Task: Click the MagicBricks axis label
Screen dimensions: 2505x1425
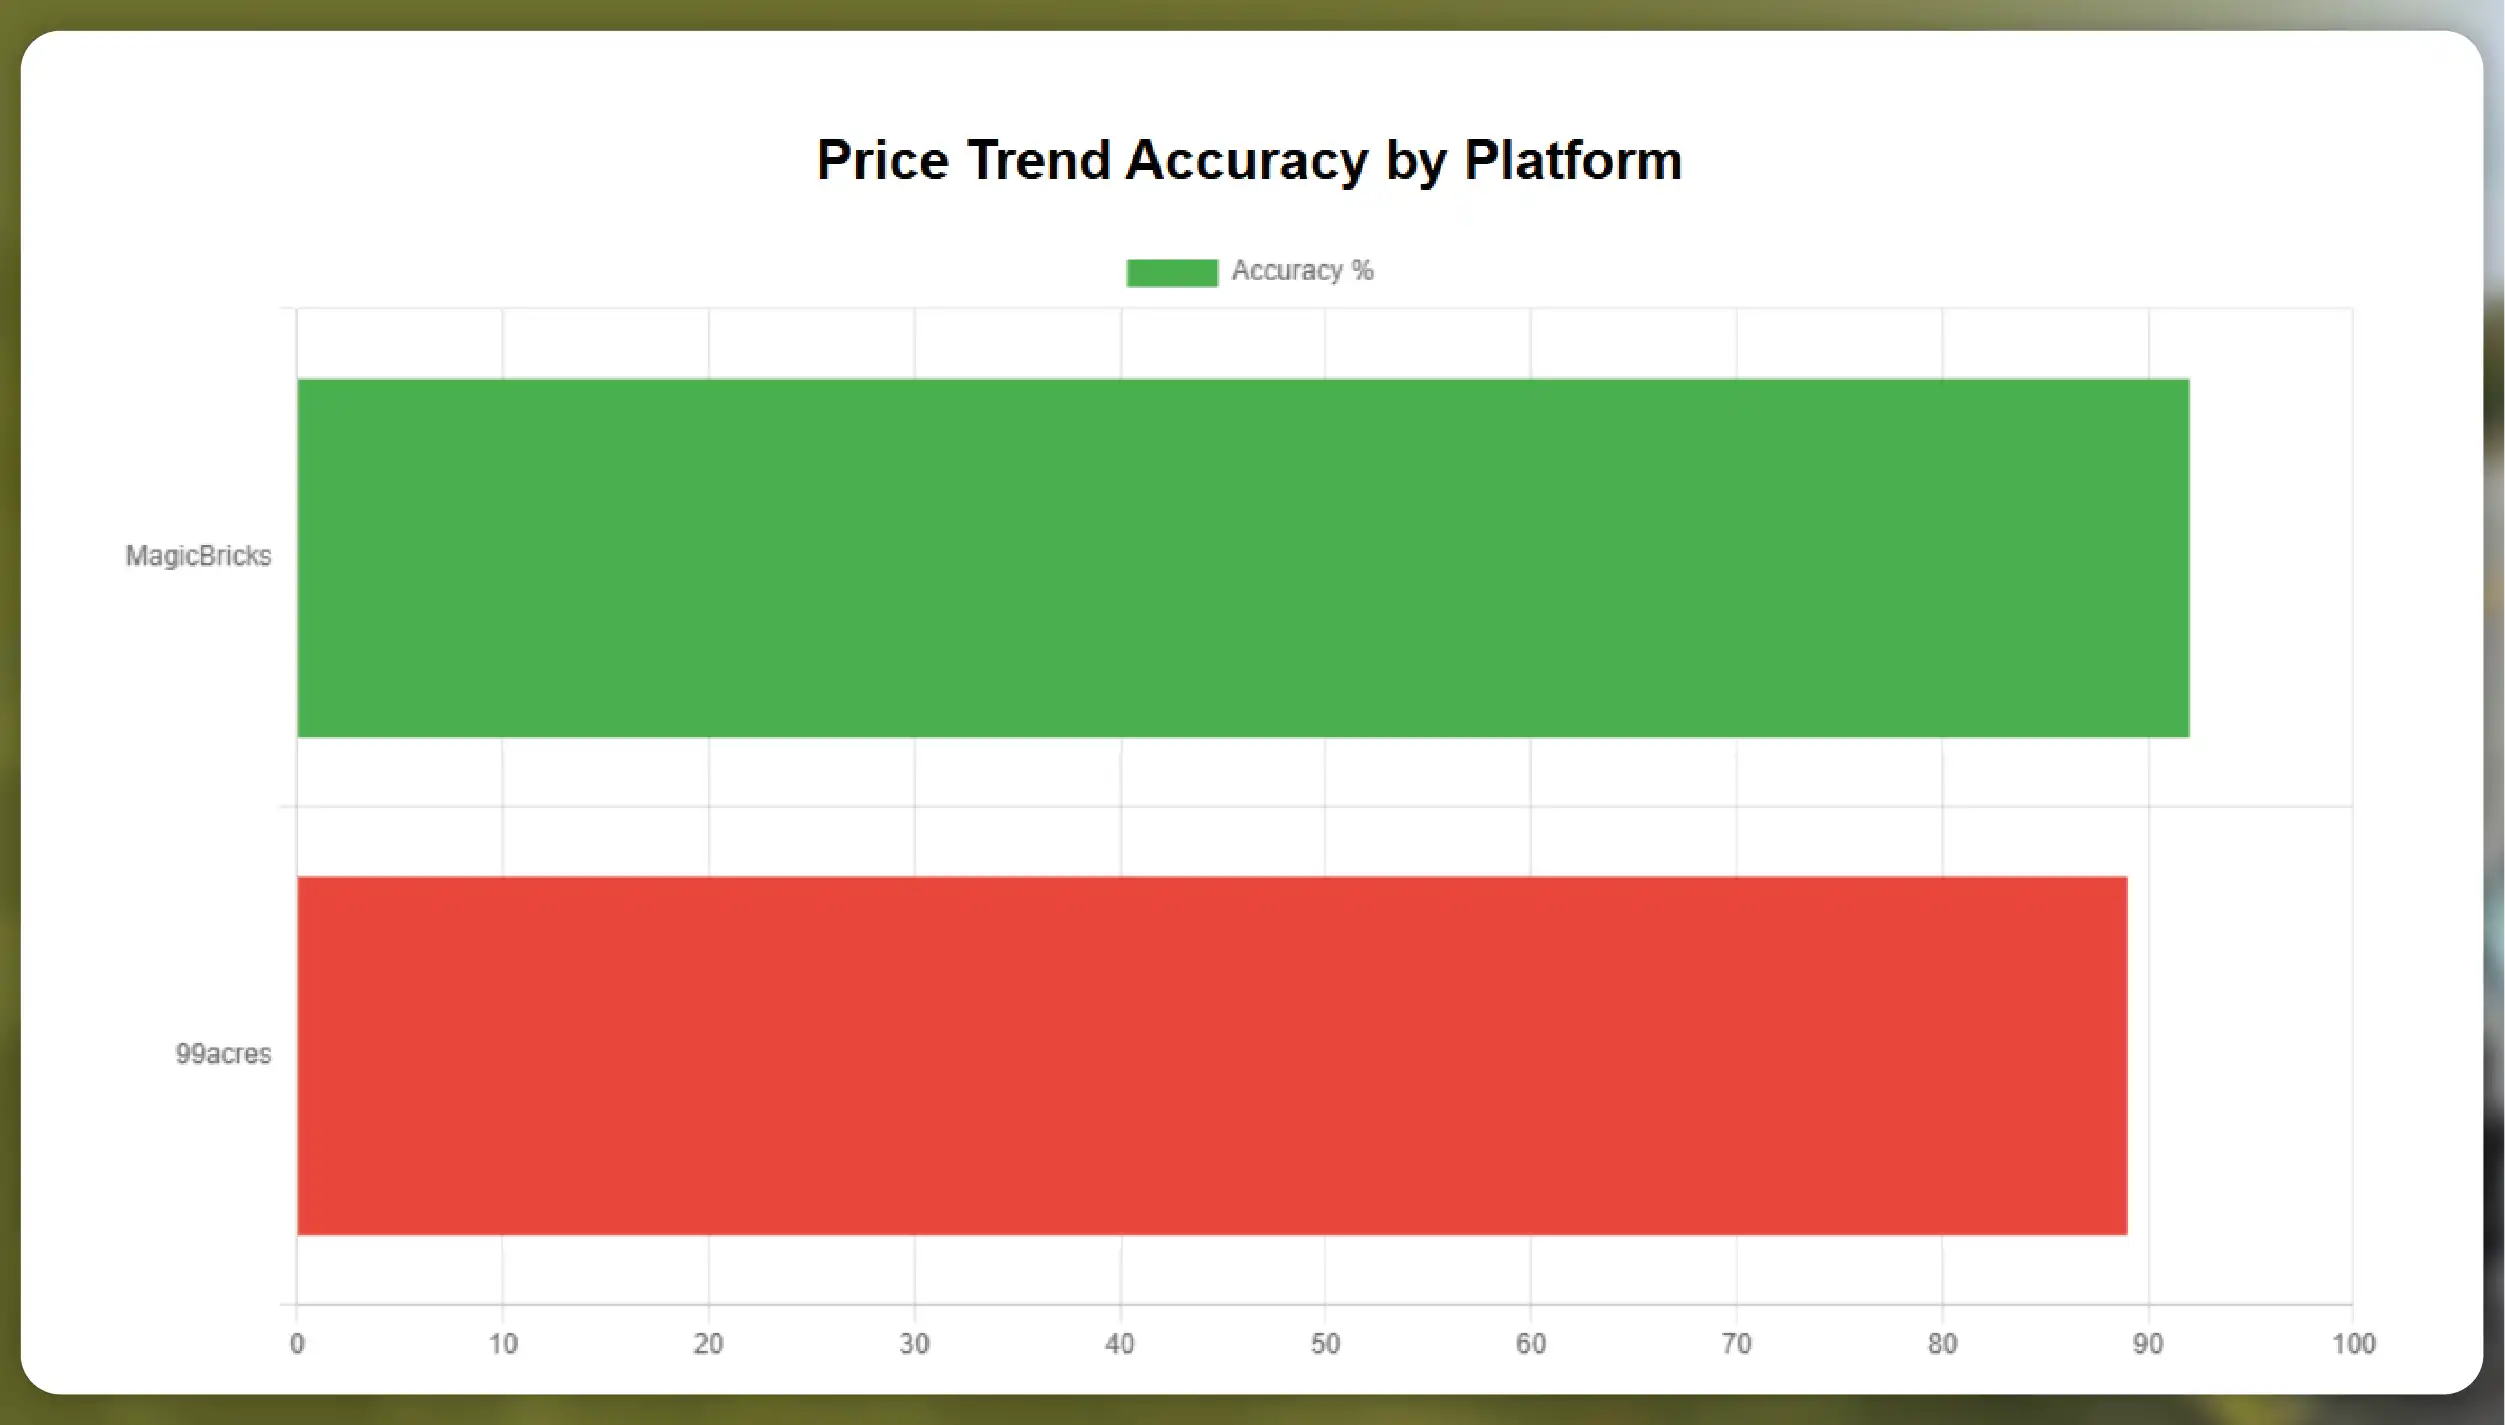Action: point(198,556)
